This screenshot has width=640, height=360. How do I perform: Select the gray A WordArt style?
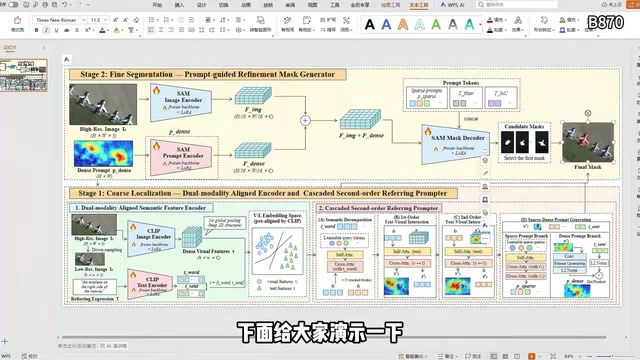tap(453, 24)
